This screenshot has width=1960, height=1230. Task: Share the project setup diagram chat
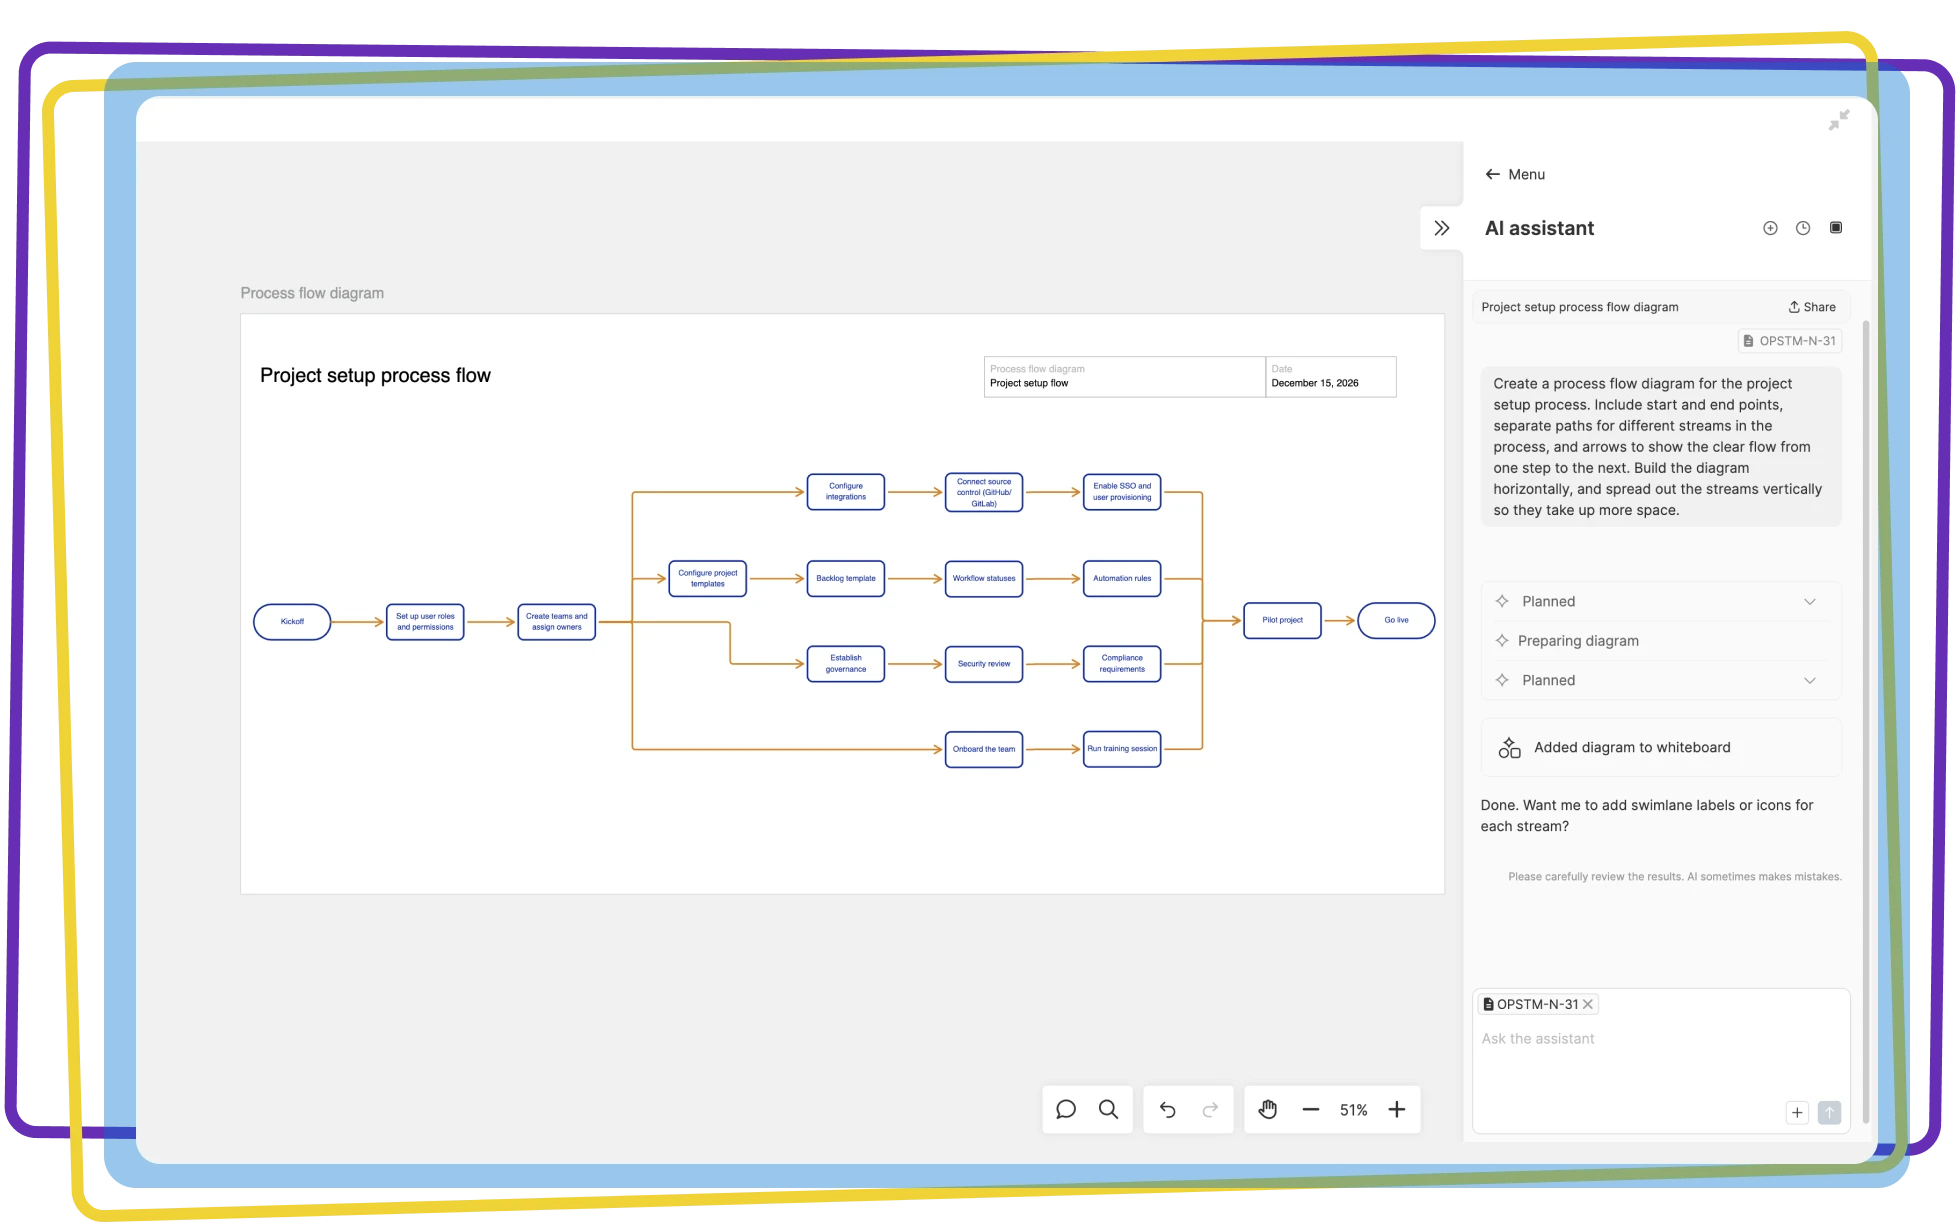pyautogui.click(x=1812, y=307)
